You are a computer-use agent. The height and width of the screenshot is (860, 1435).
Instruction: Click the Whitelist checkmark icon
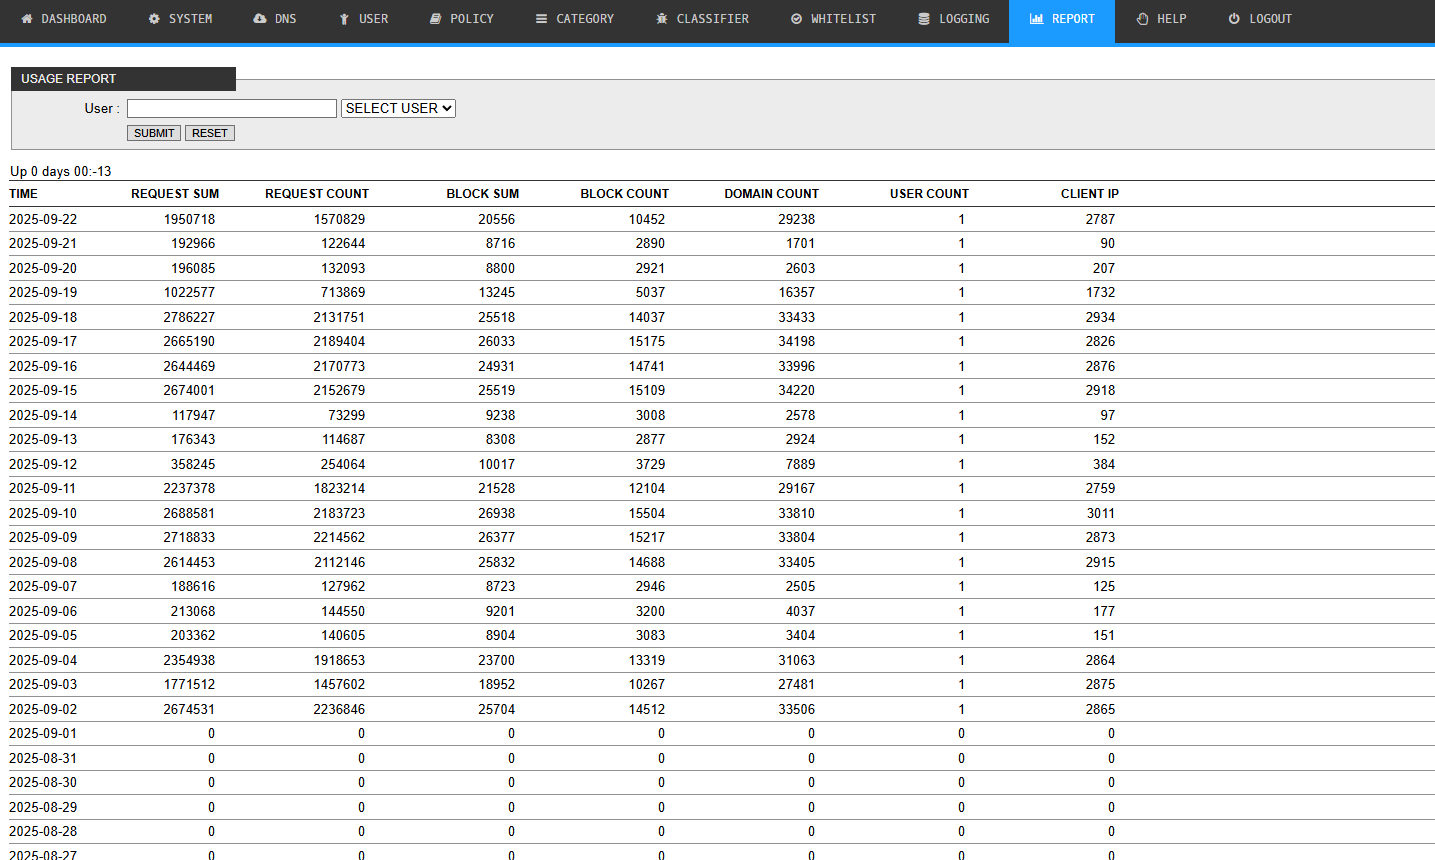tap(797, 19)
